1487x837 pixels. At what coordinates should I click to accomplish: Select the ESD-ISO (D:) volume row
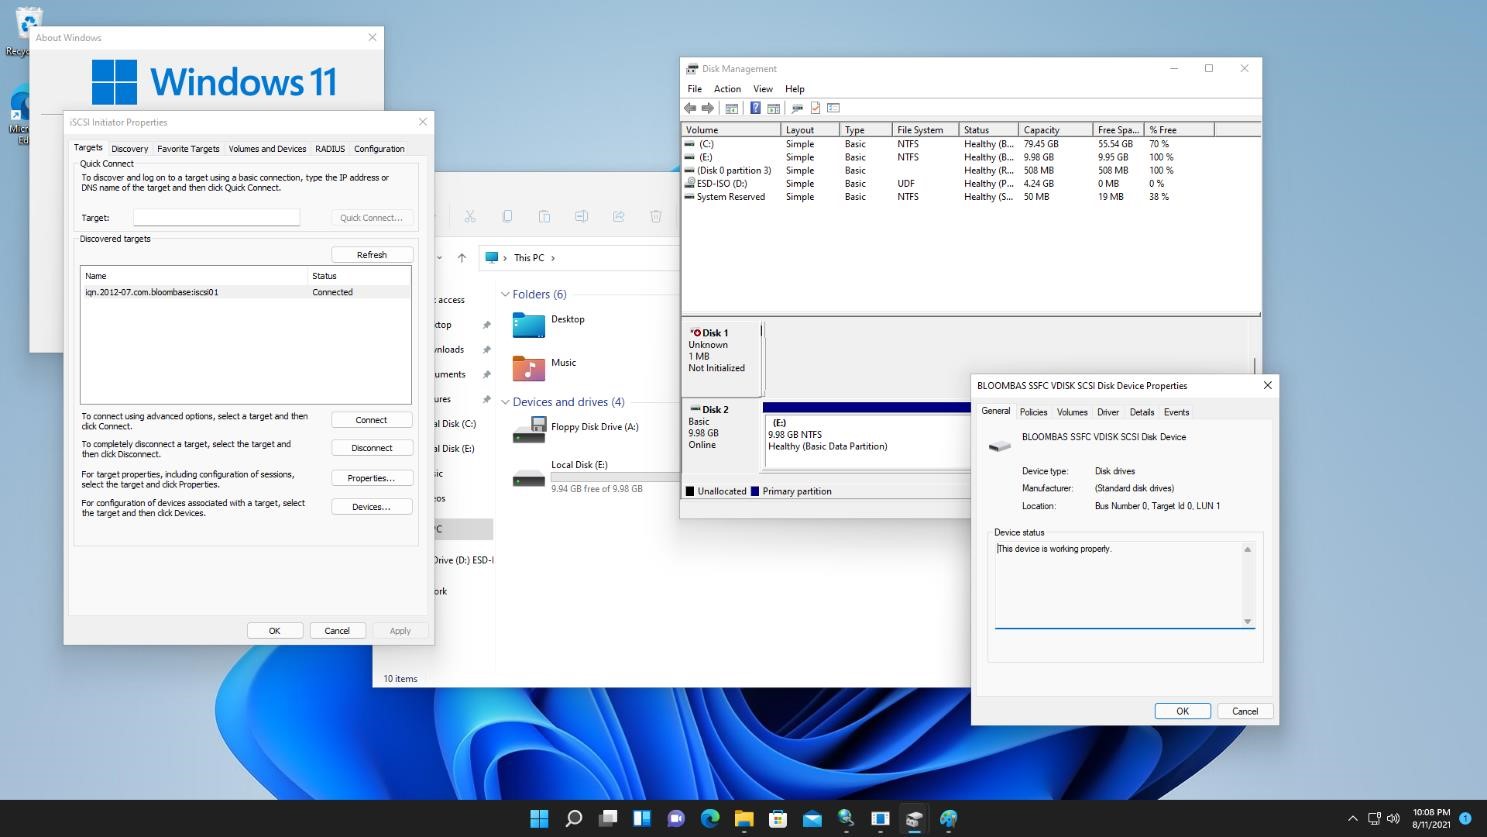(970, 184)
